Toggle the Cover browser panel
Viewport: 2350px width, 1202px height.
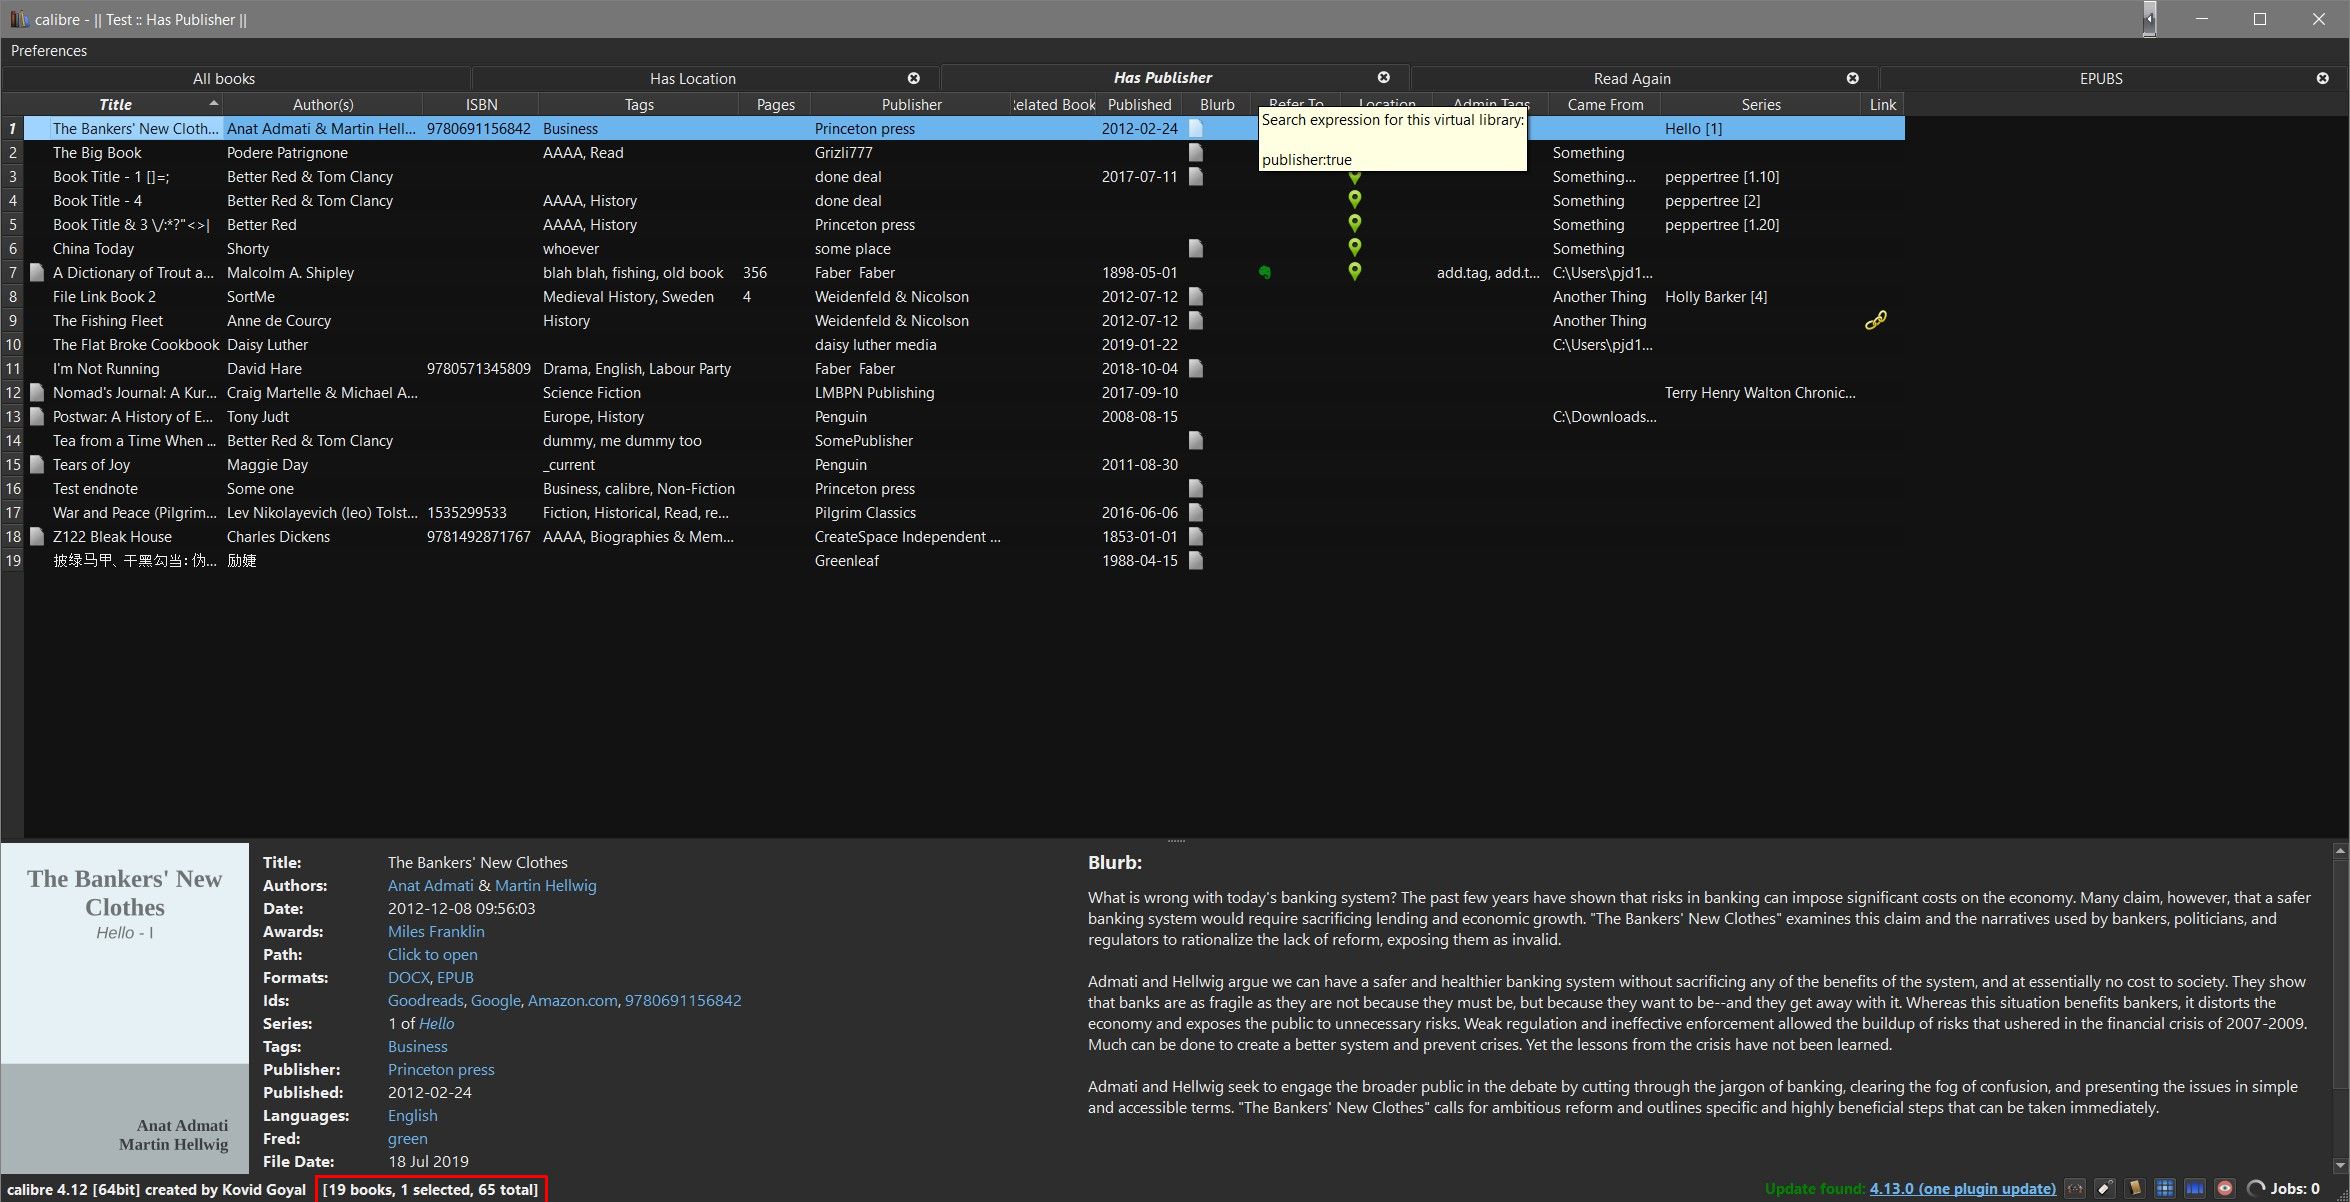(2195, 1188)
